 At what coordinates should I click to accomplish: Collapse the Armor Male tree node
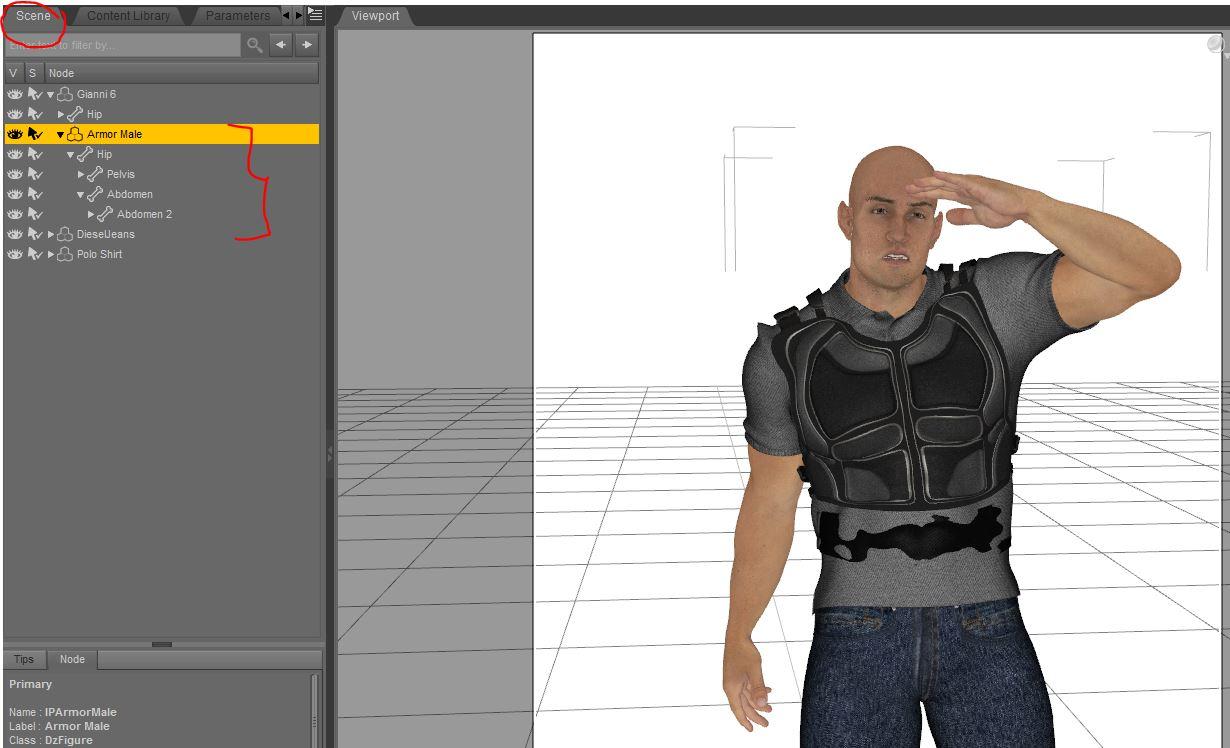coord(61,134)
